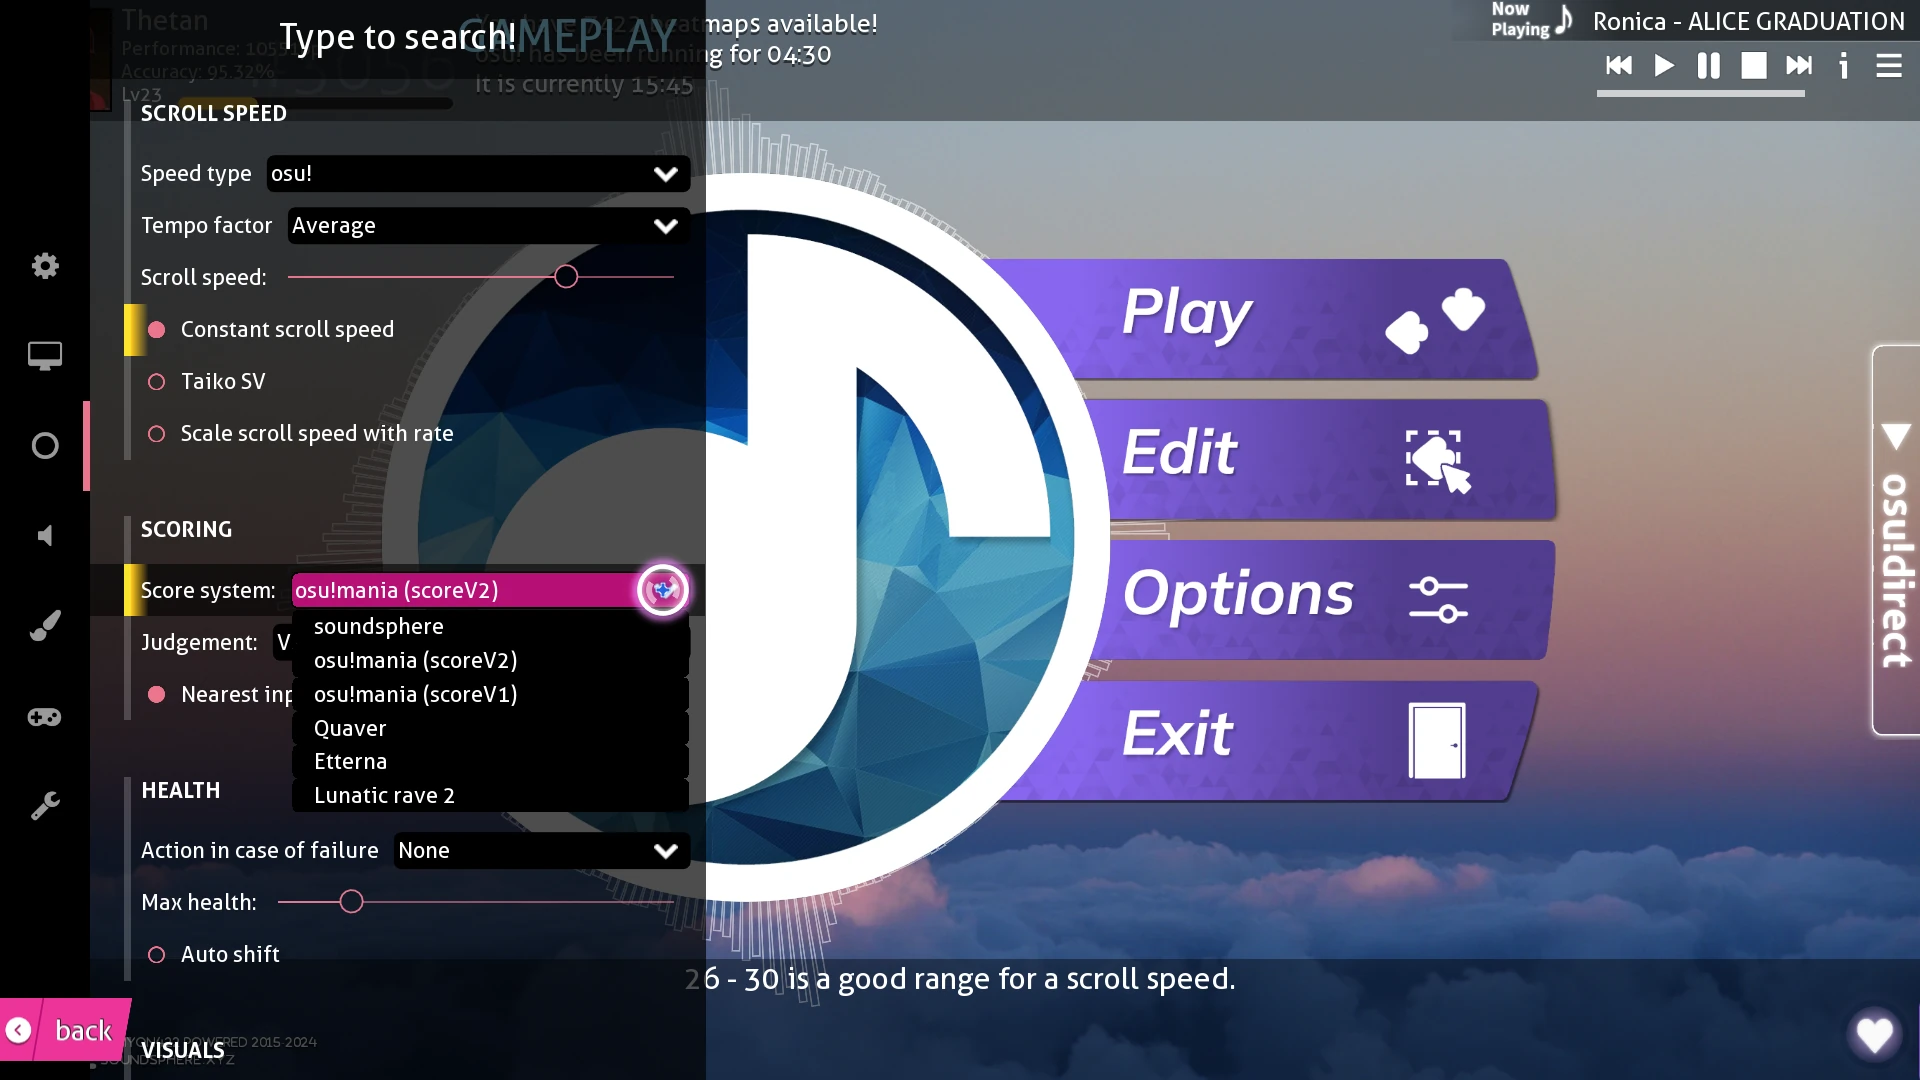Viewport: 1920px width, 1080px height.
Task: Choose Etterna score system
Action: (490, 762)
